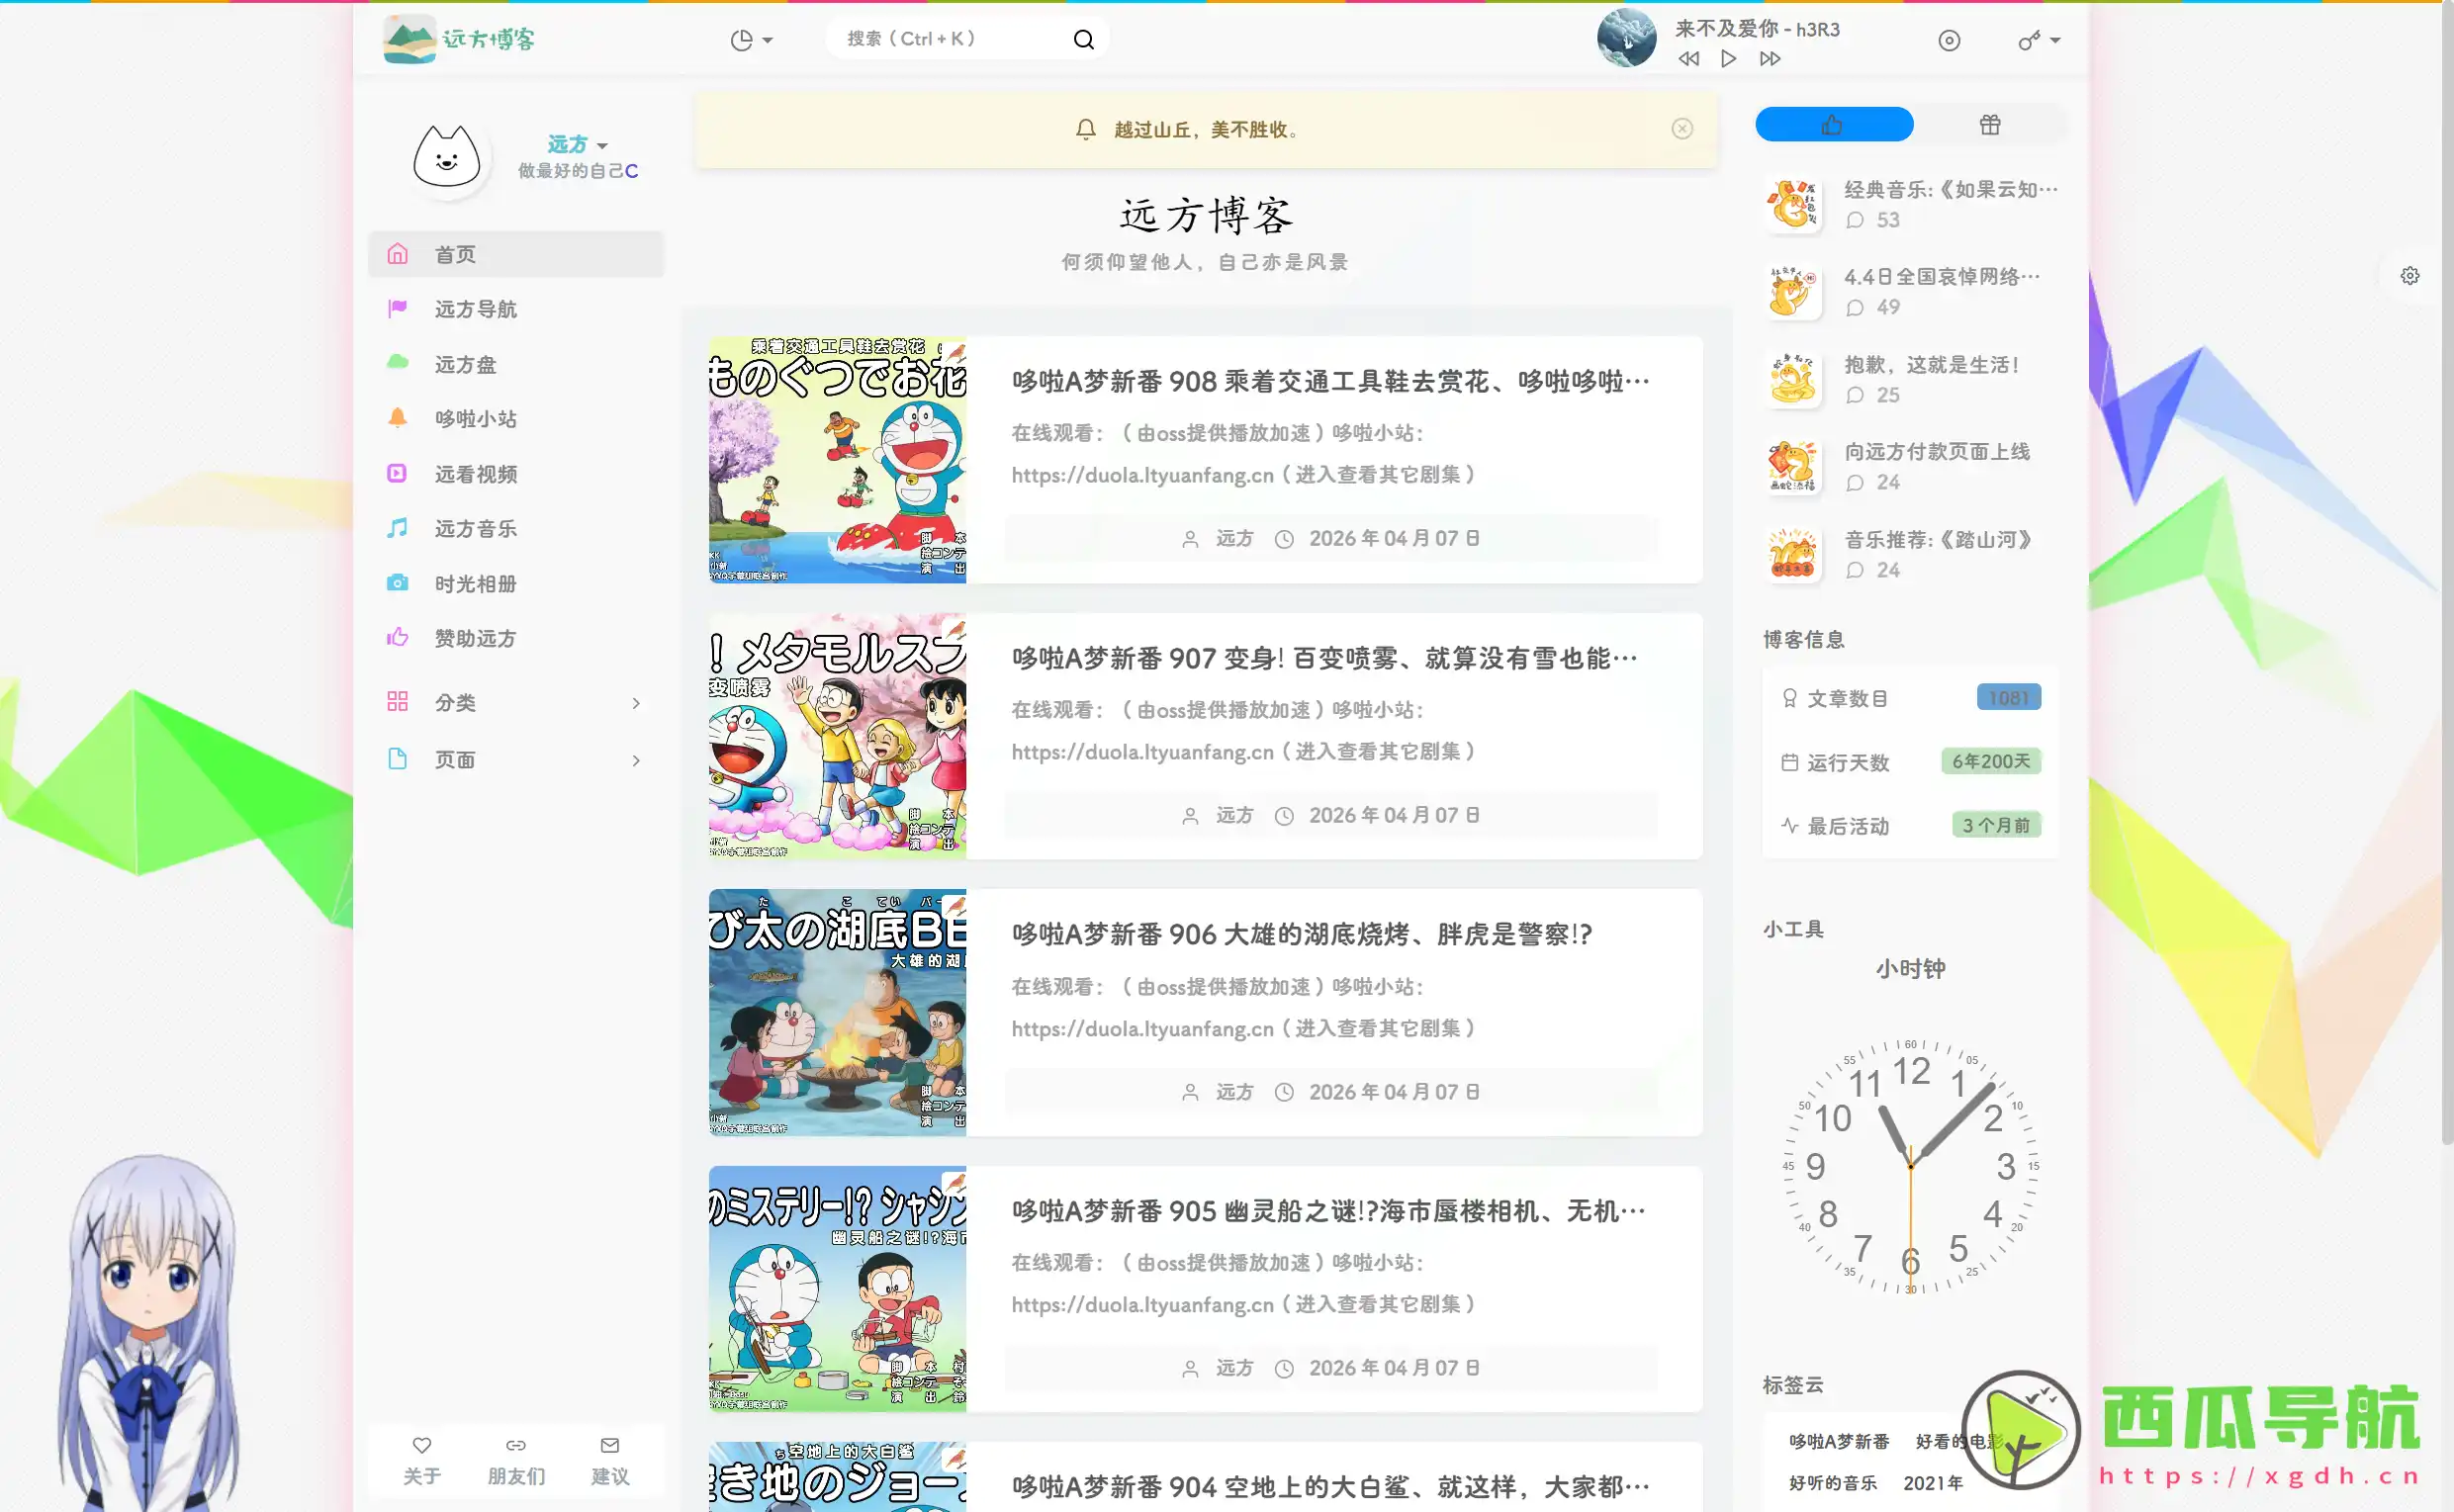Click the 好听的音乐 tag
The width and height of the screenshot is (2454, 1512).
pos(1832,1483)
